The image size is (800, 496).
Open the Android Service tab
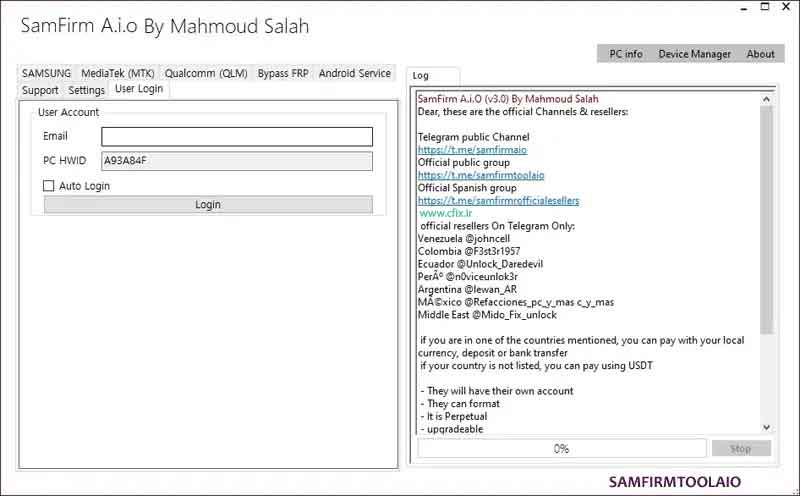click(x=355, y=73)
